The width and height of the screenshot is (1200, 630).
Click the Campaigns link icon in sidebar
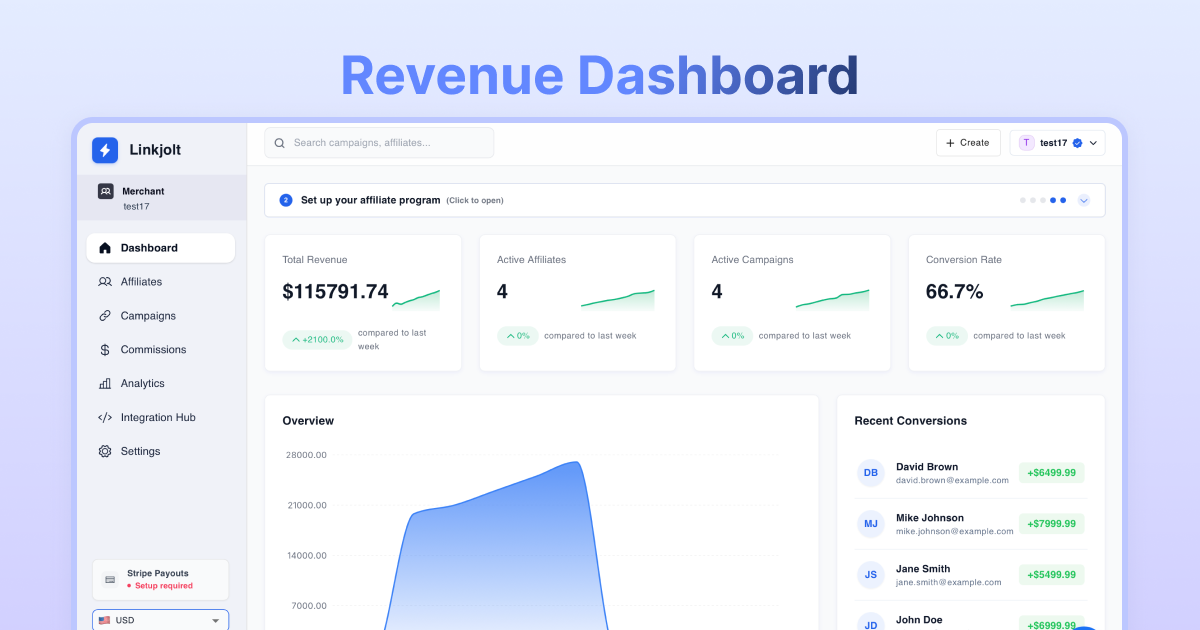click(x=105, y=316)
